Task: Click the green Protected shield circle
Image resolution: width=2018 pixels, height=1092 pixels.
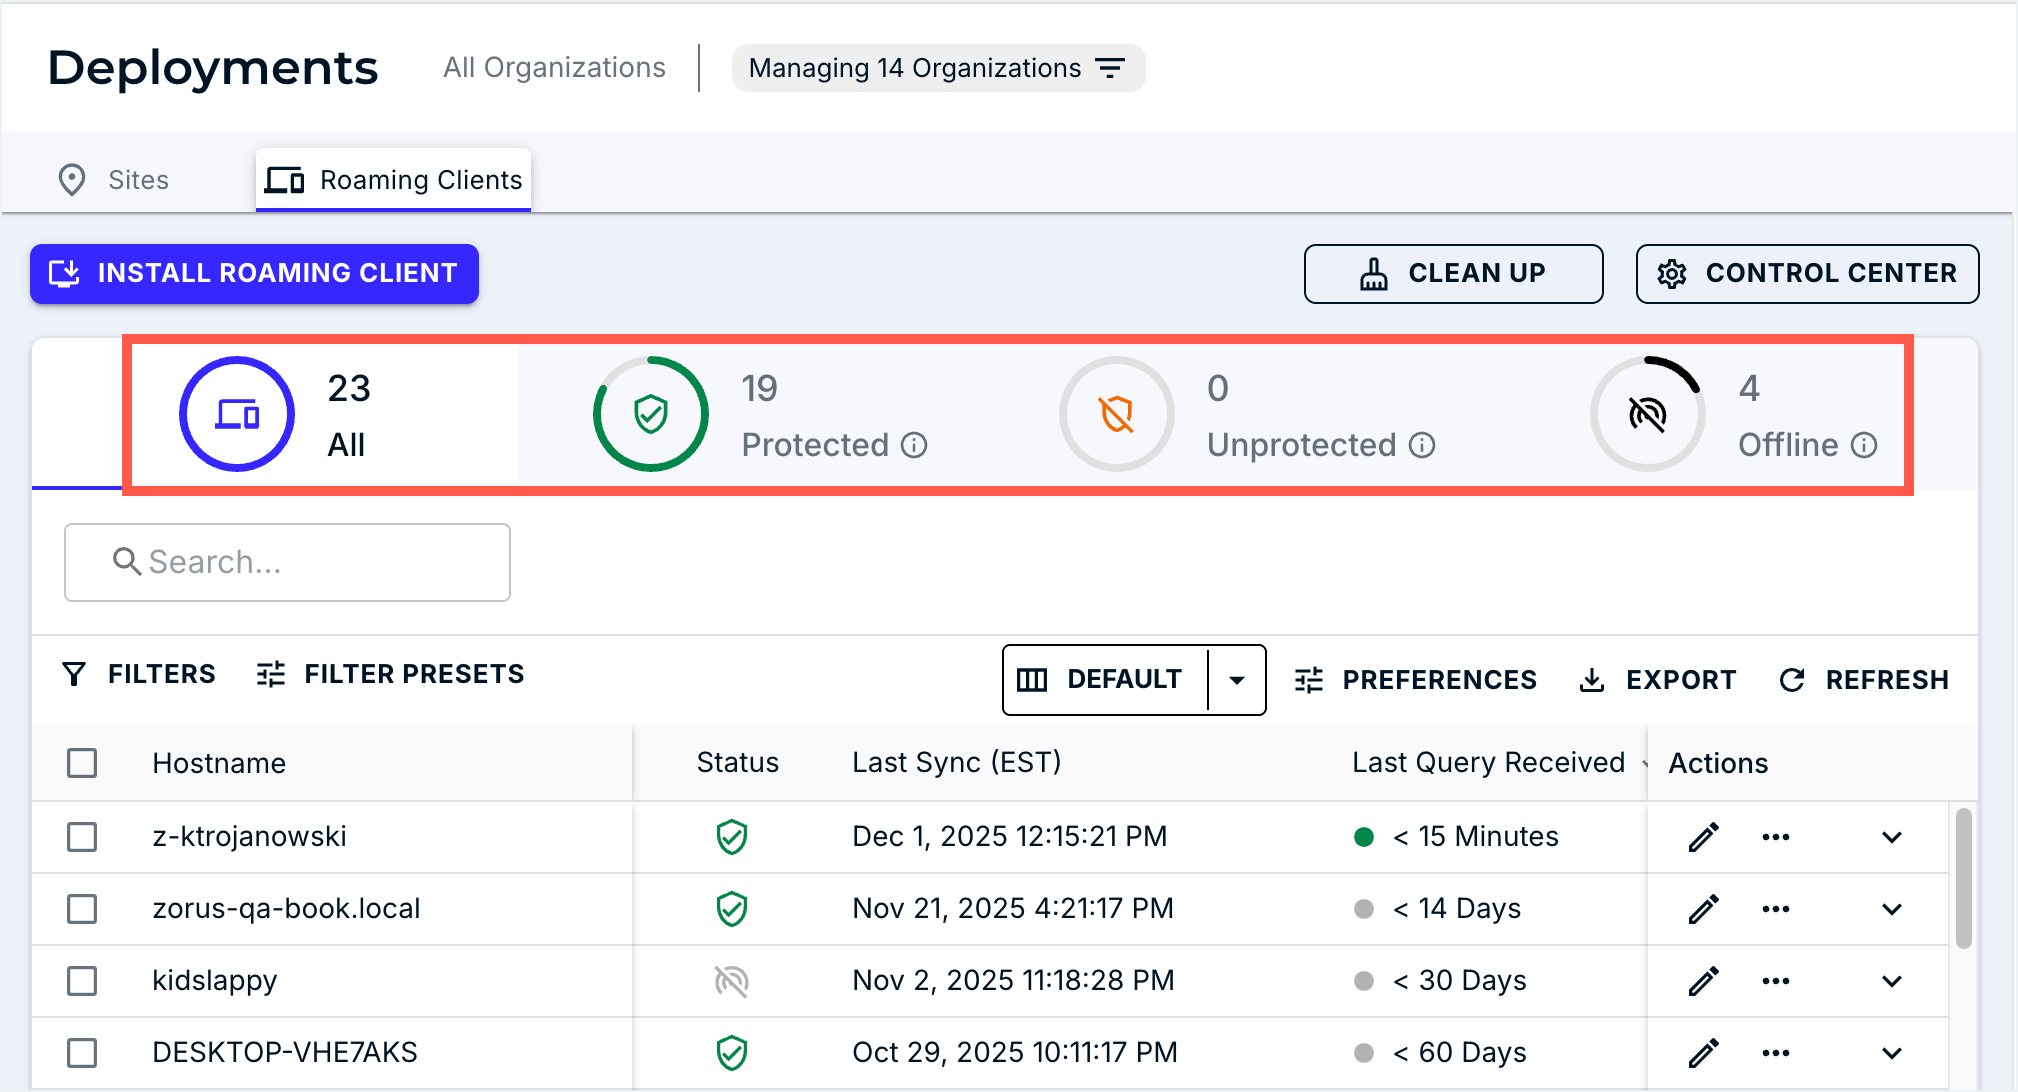Action: click(x=651, y=414)
